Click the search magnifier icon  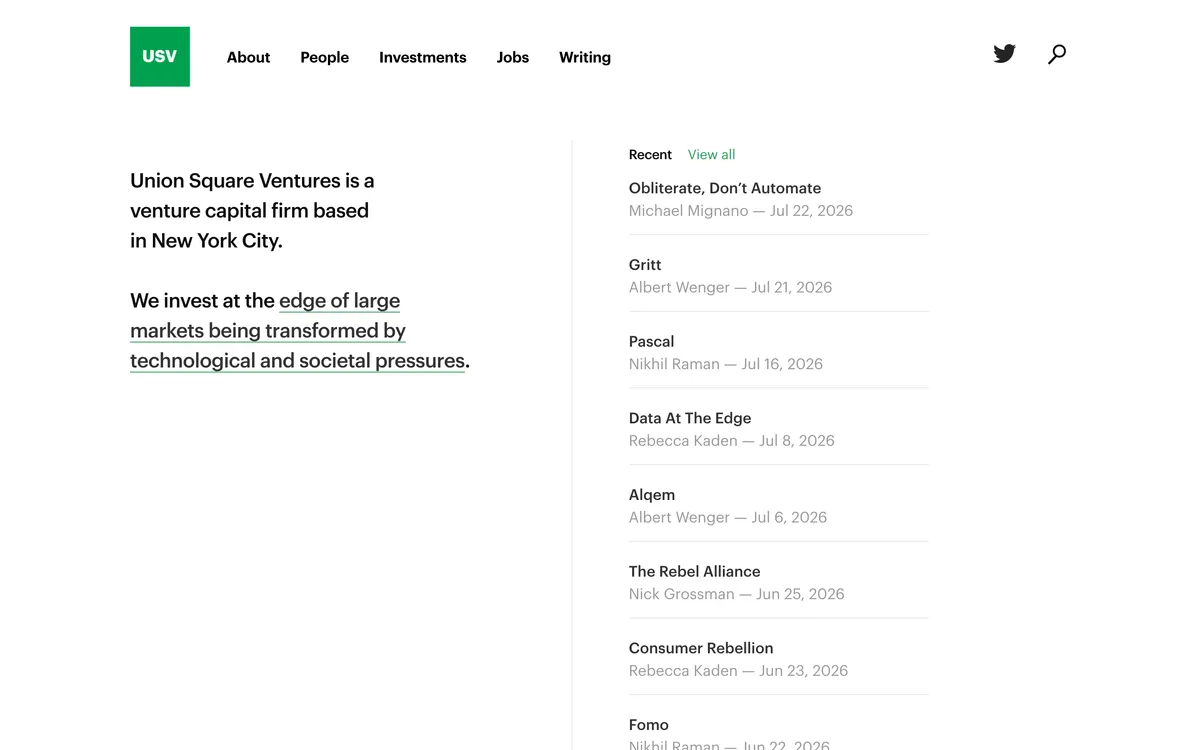[1057, 54]
